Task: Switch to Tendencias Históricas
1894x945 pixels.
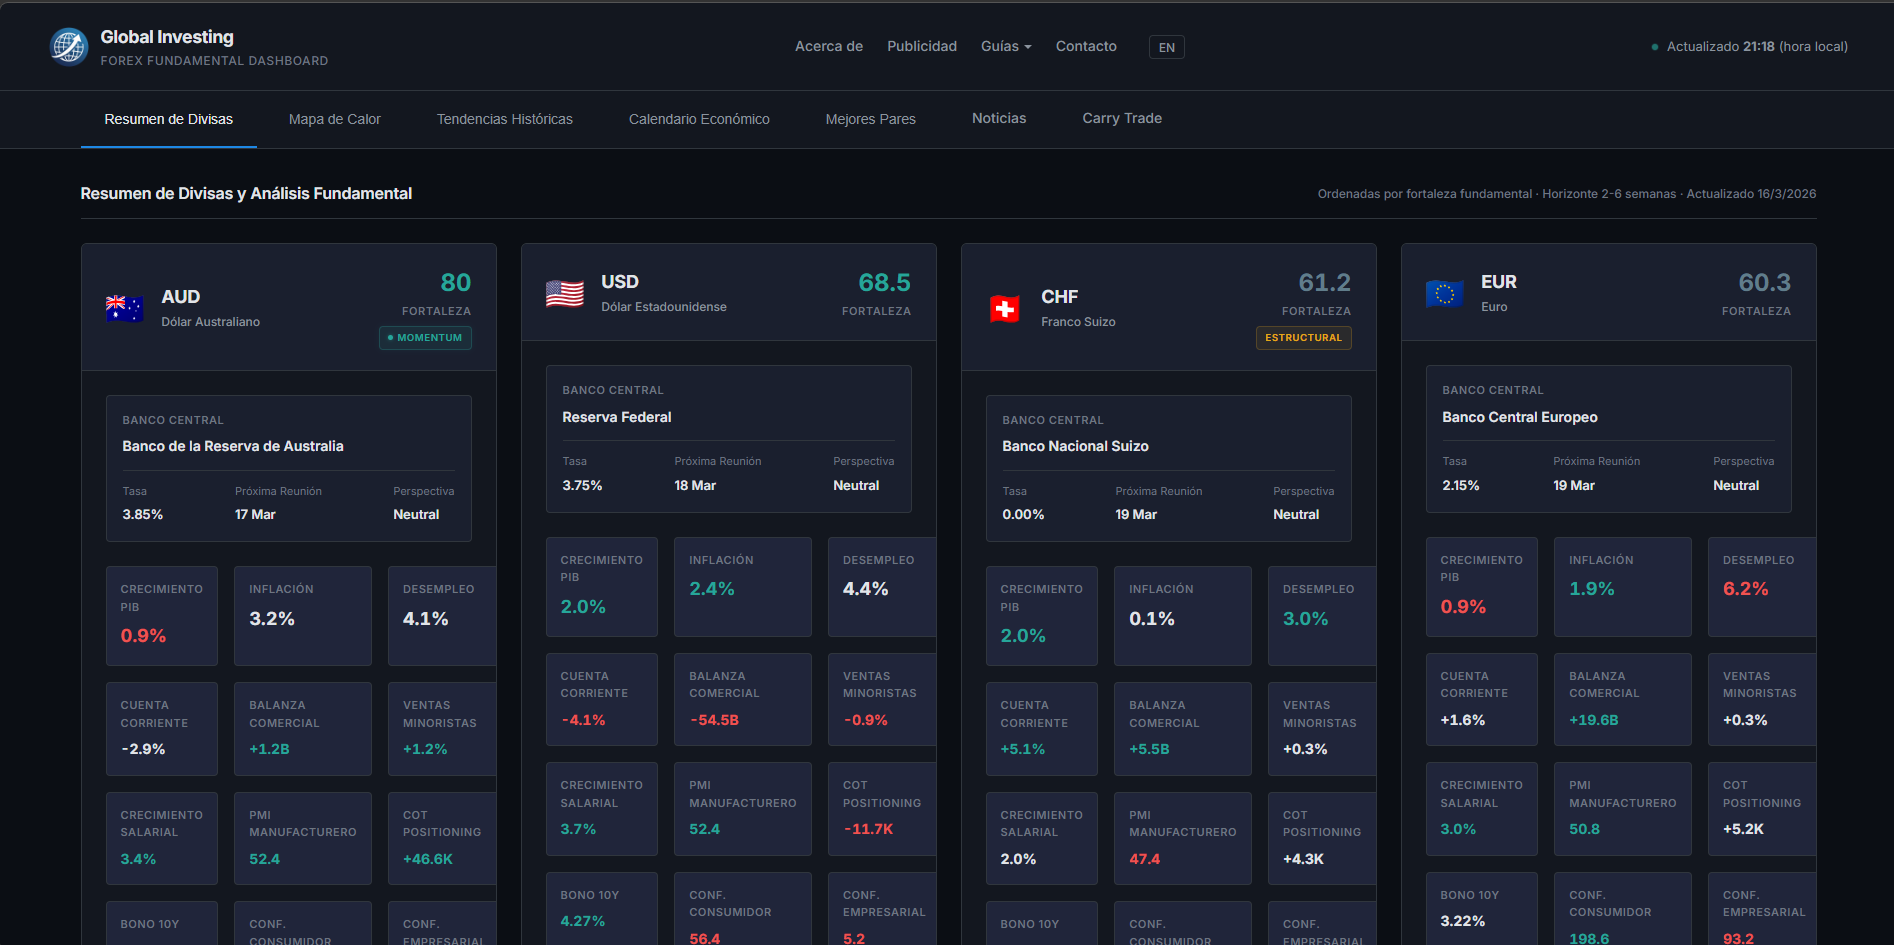Action: (x=504, y=119)
